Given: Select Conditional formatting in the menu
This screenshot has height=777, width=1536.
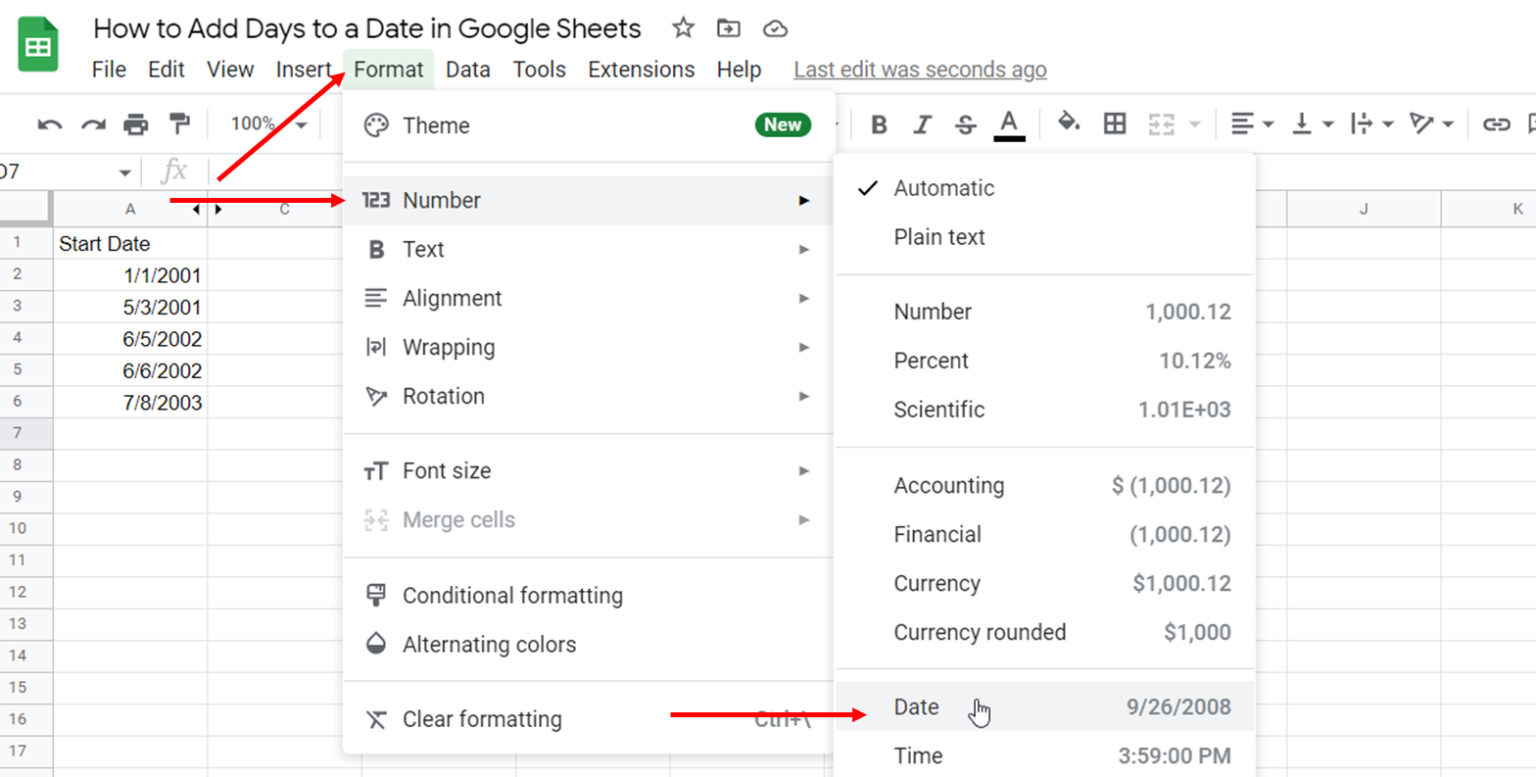Looking at the screenshot, I should coord(588,596).
